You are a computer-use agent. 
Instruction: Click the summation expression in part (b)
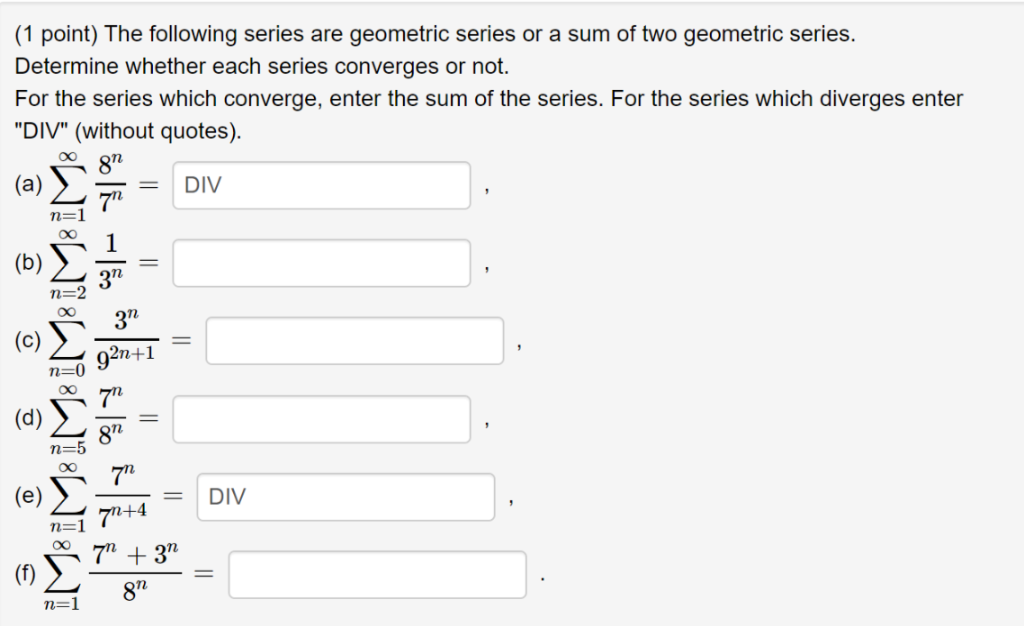[90, 262]
